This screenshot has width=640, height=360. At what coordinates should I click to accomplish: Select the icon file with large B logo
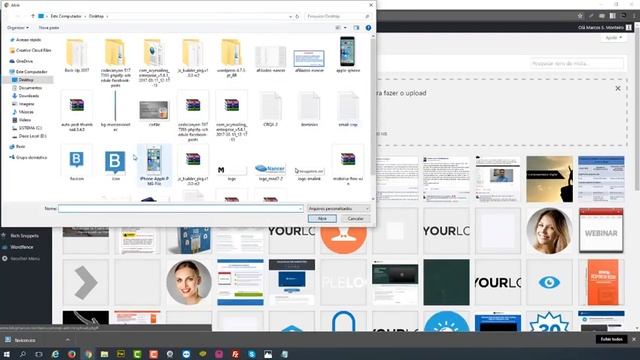coord(115,163)
